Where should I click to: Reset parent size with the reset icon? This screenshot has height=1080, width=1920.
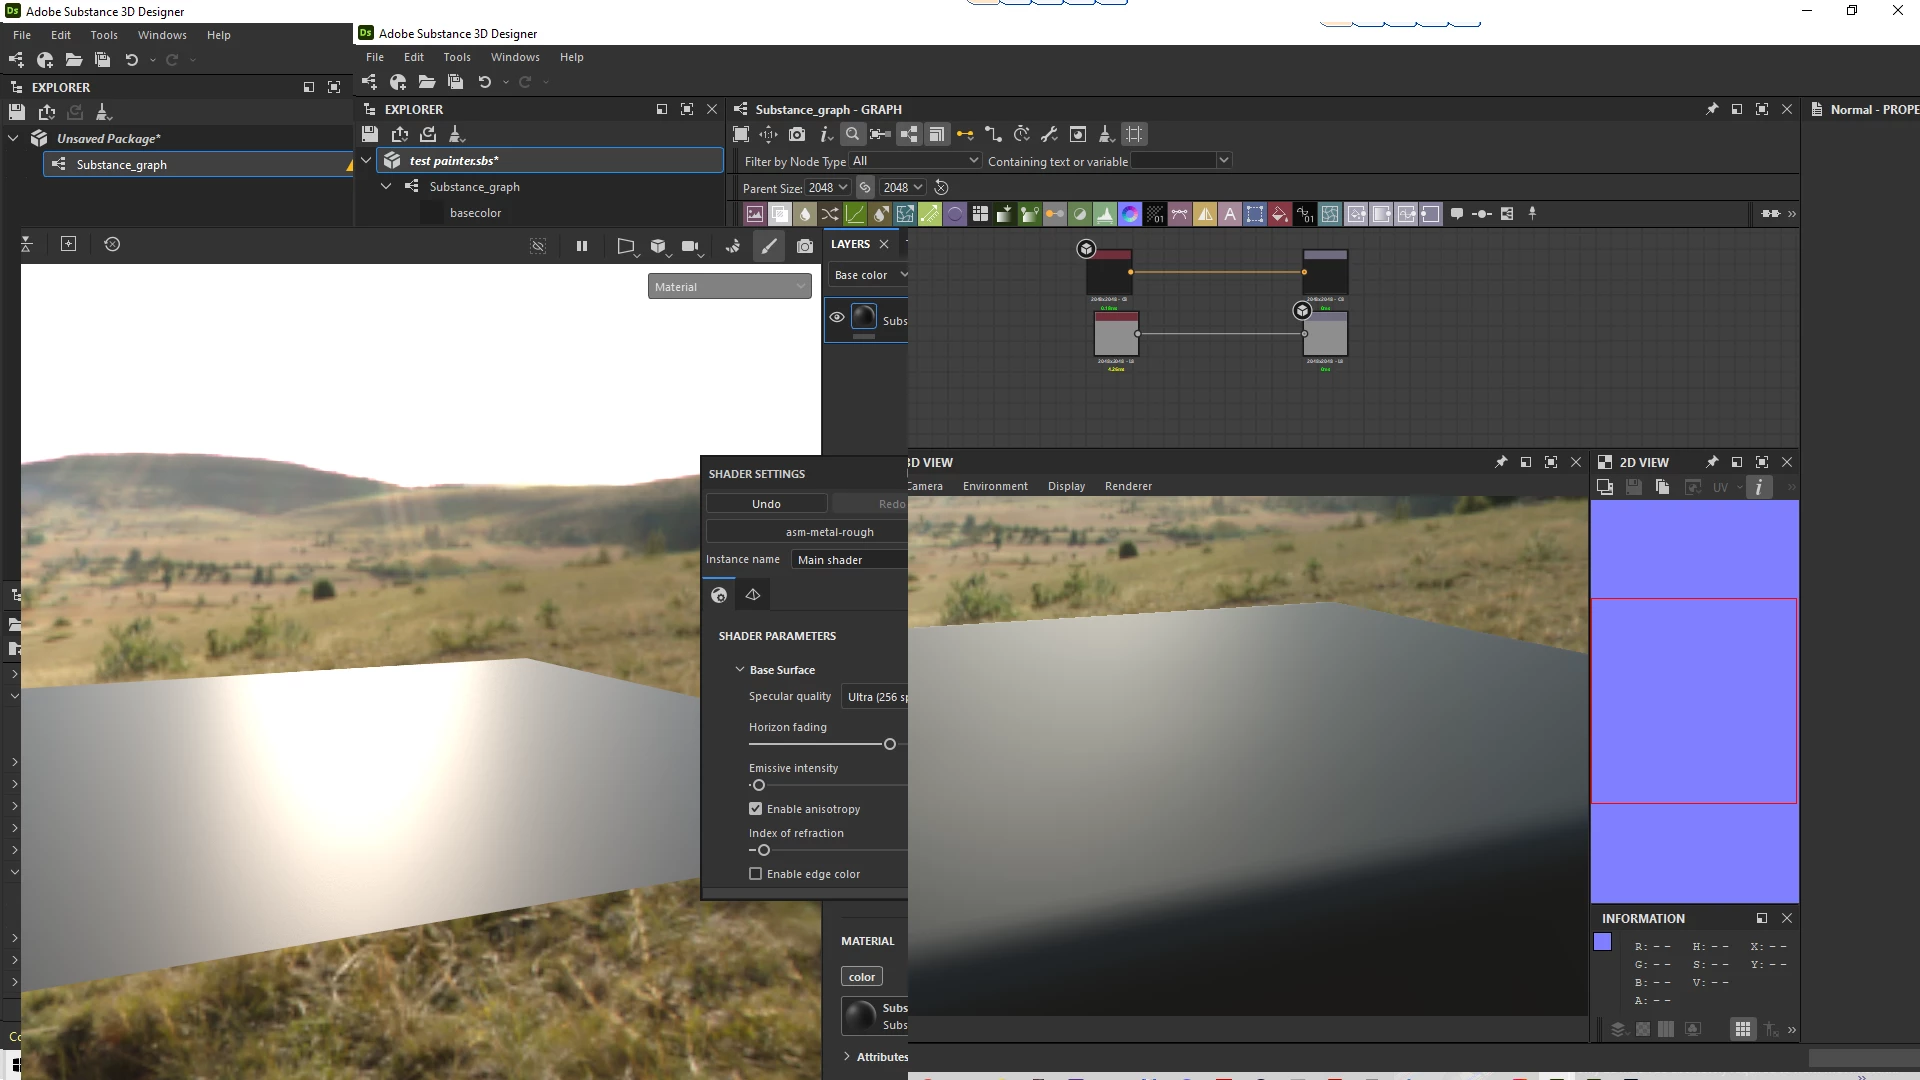point(941,188)
